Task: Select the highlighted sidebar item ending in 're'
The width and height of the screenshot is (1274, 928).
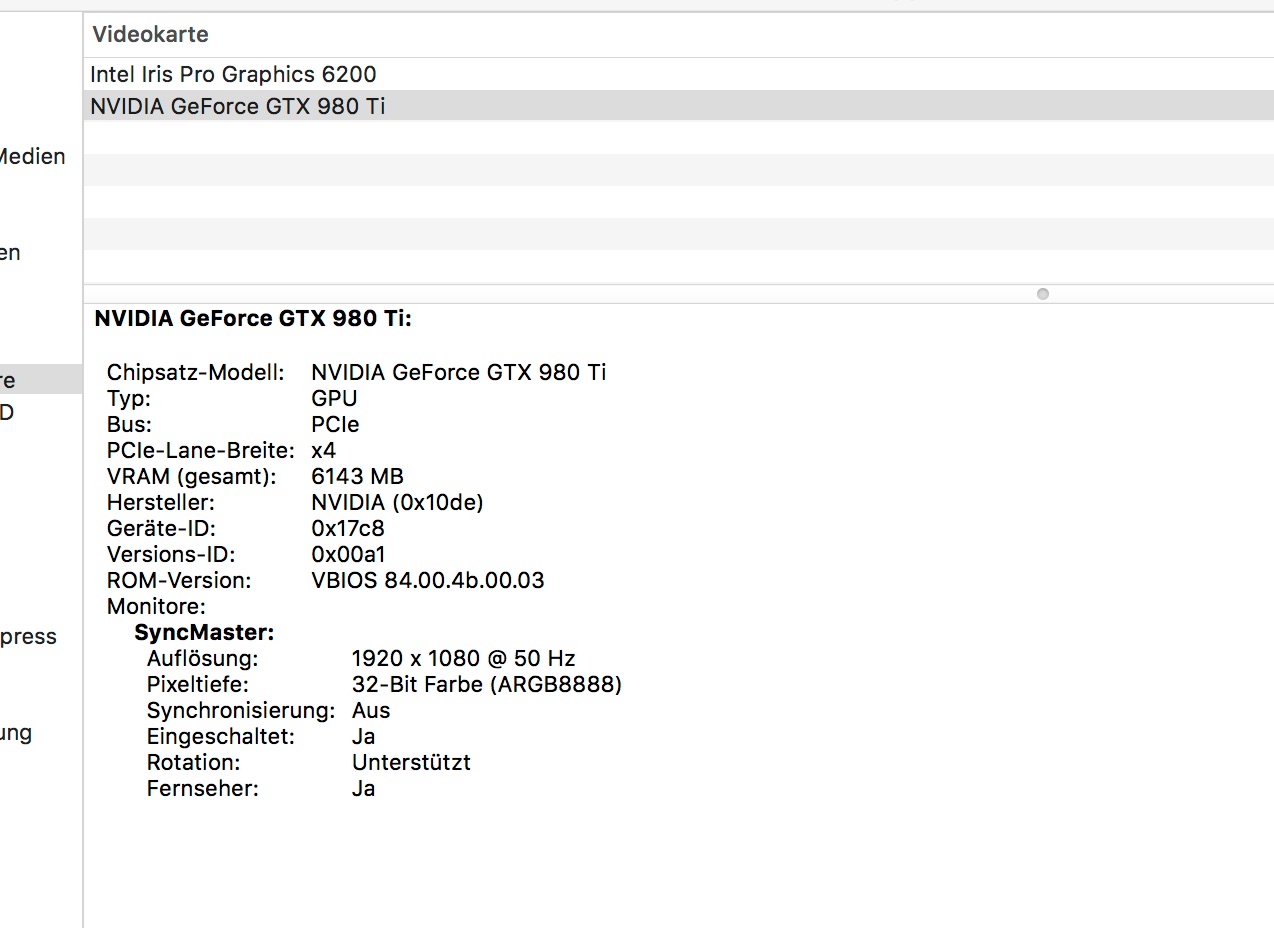Action: (x=41, y=380)
